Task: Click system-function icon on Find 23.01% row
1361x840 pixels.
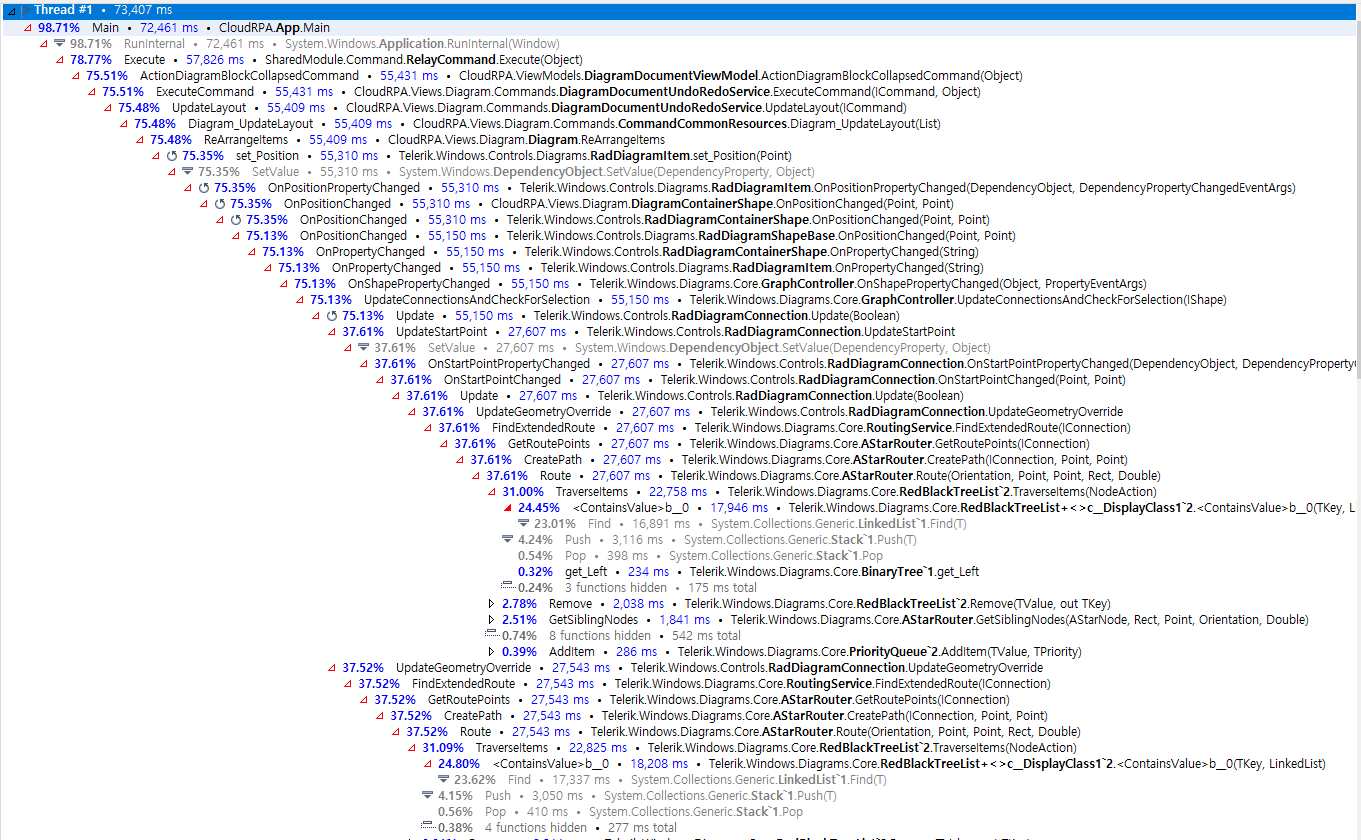Action: [x=523, y=523]
